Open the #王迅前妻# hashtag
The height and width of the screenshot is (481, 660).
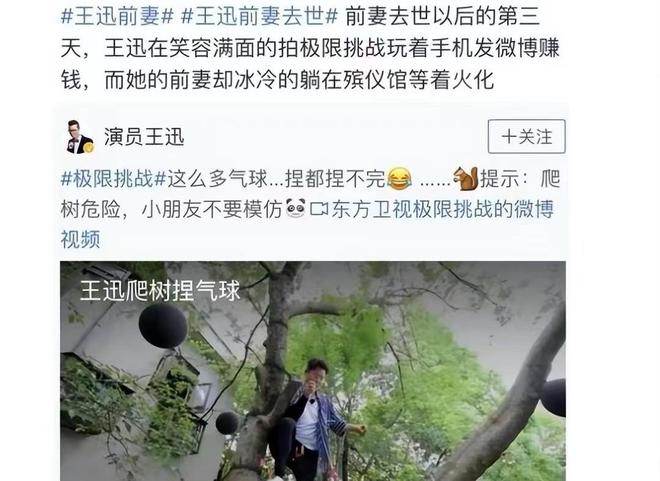117,18
